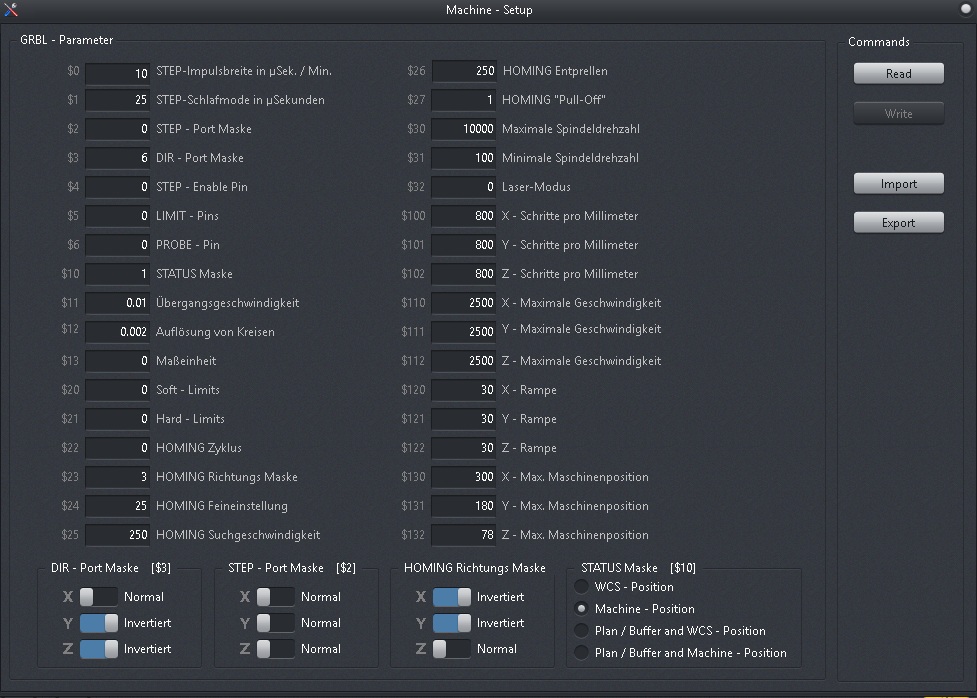Select Plan / Buffer and WCS - Position

point(581,631)
